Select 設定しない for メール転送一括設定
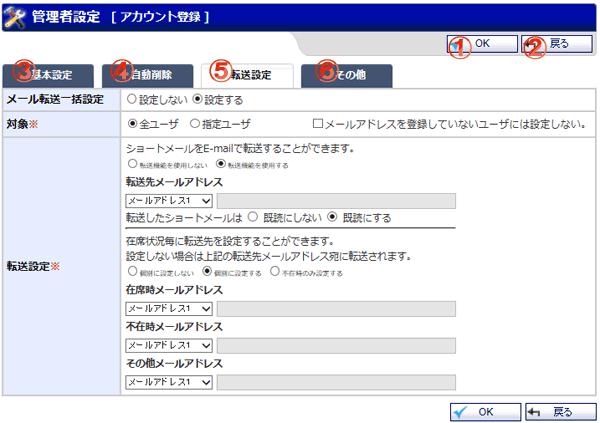This screenshot has width=600, height=423. (x=132, y=100)
